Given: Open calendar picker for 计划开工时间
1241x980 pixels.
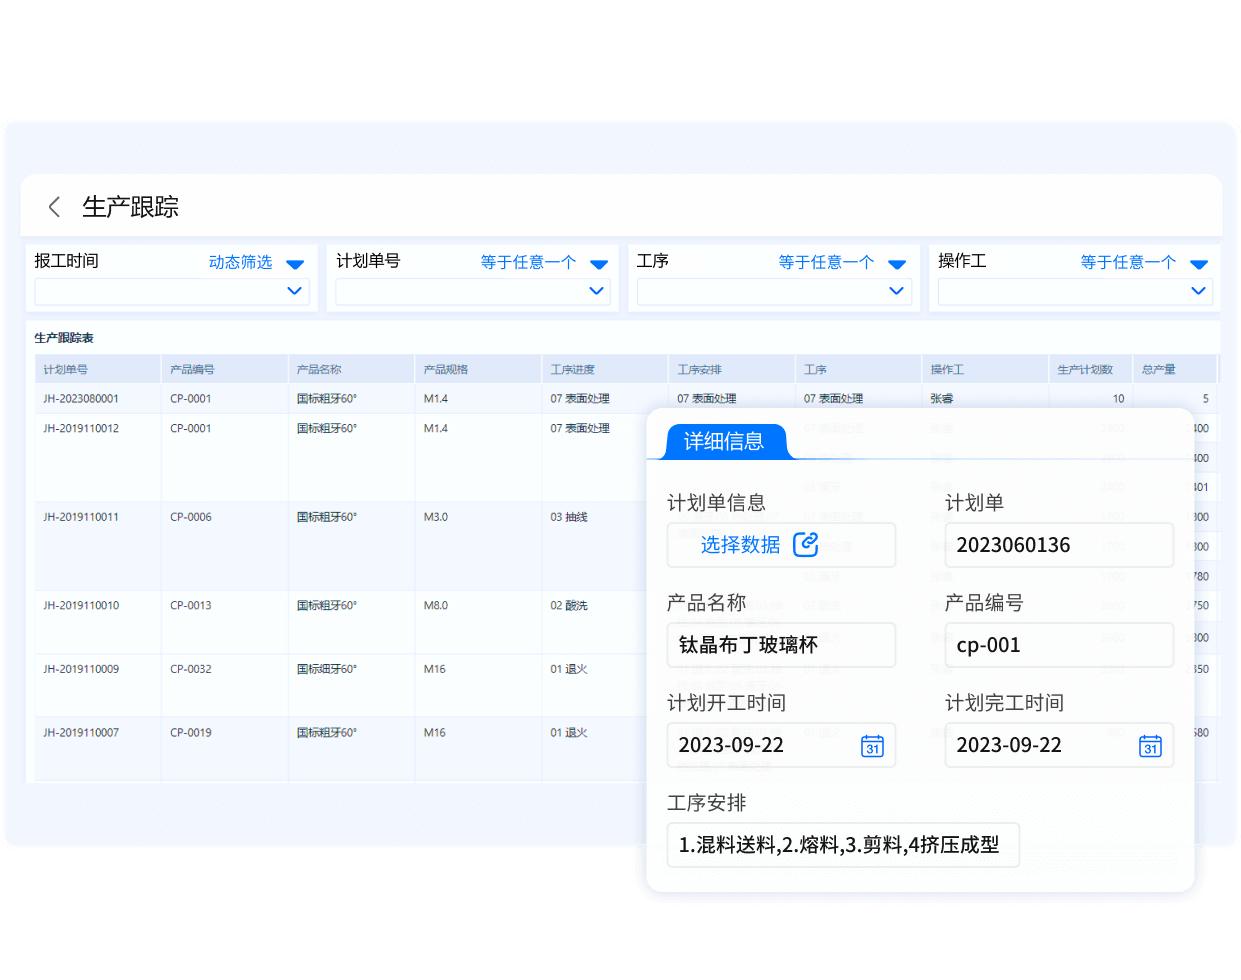Looking at the screenshot, I should tap(872, 746).
